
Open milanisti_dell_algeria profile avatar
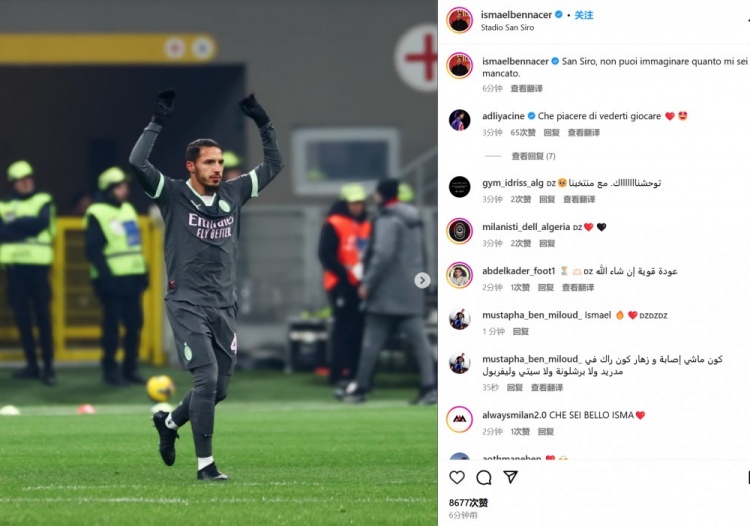(459, 231)
